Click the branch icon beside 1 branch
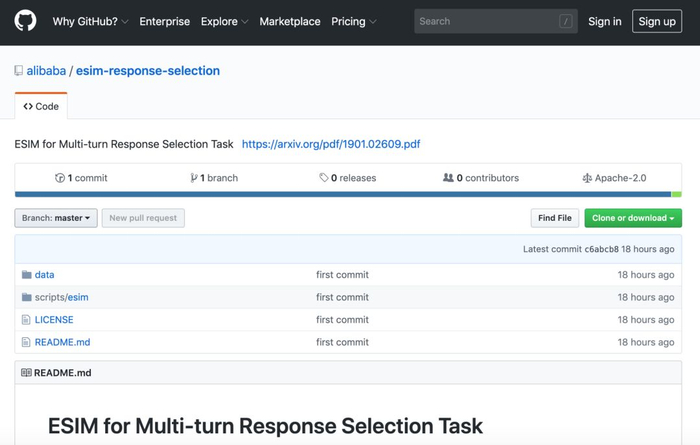 [194, 178]
